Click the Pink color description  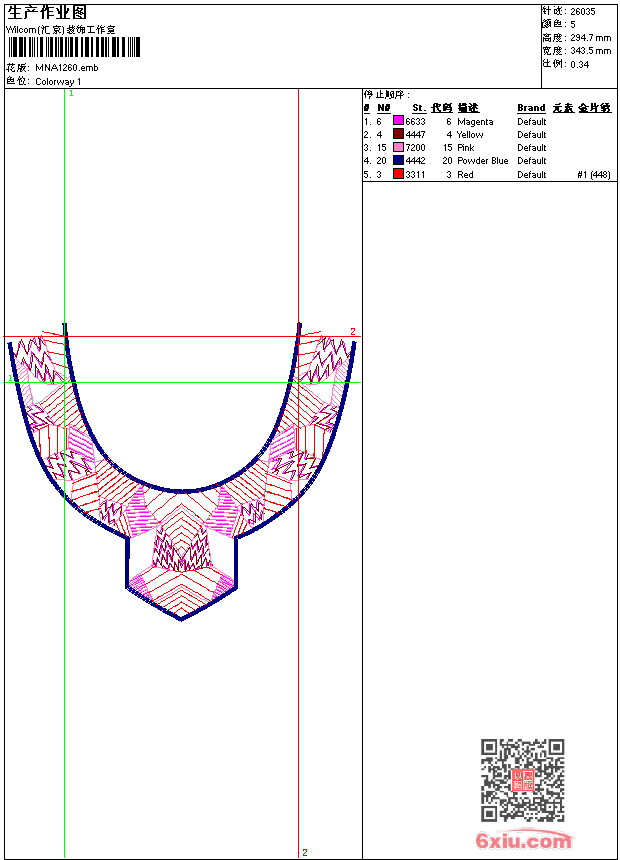[466, 148]
